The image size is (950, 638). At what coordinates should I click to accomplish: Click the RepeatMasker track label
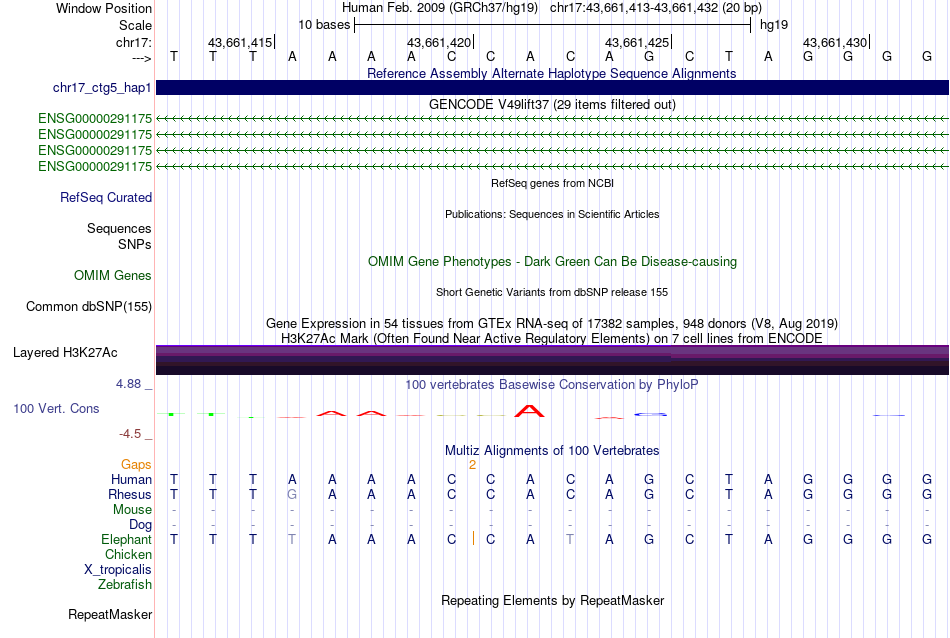[x=110, y=614]
